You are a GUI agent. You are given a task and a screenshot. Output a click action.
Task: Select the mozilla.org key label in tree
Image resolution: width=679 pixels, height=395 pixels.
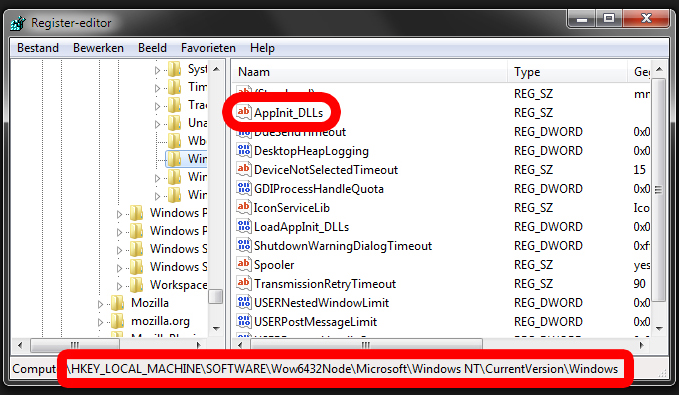pos(160,321)
